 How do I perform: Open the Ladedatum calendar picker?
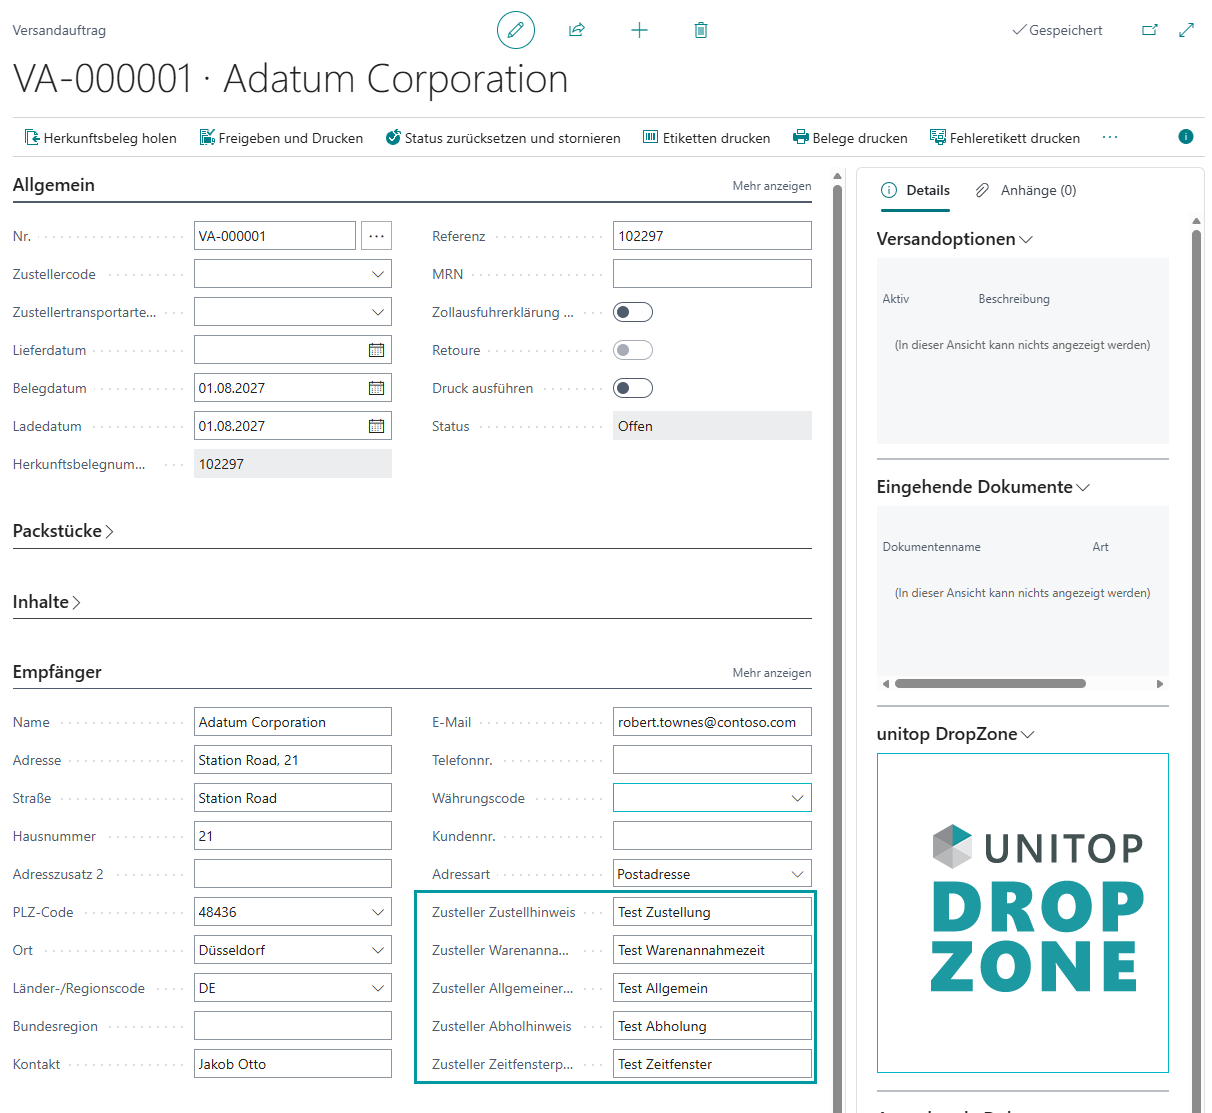[376, 426]
